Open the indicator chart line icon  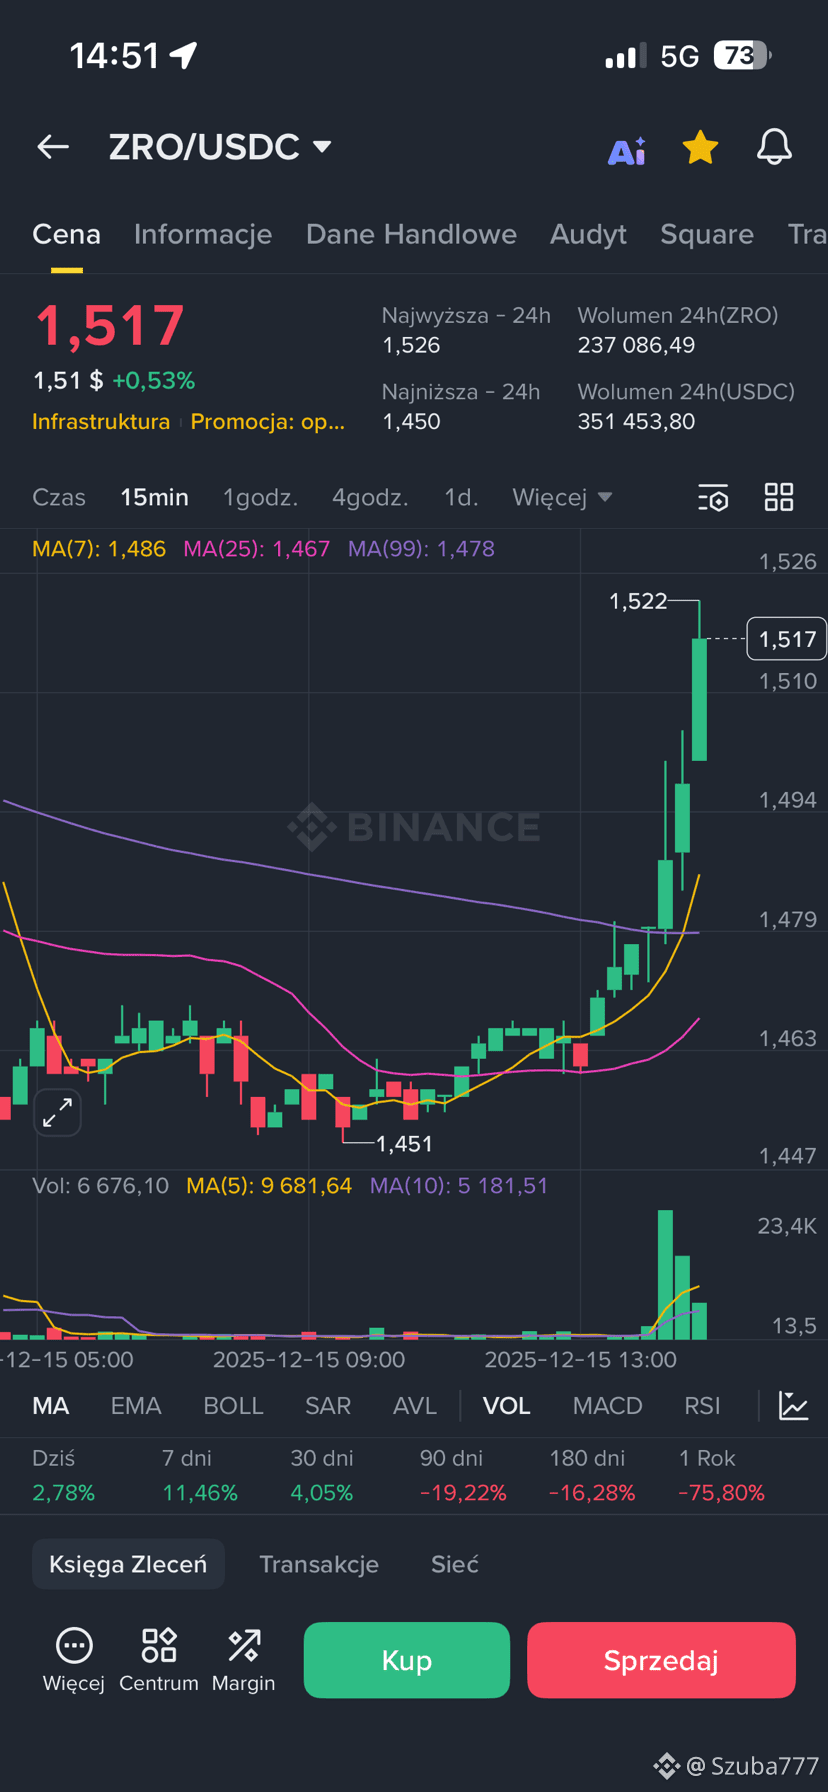(794, 1405)
